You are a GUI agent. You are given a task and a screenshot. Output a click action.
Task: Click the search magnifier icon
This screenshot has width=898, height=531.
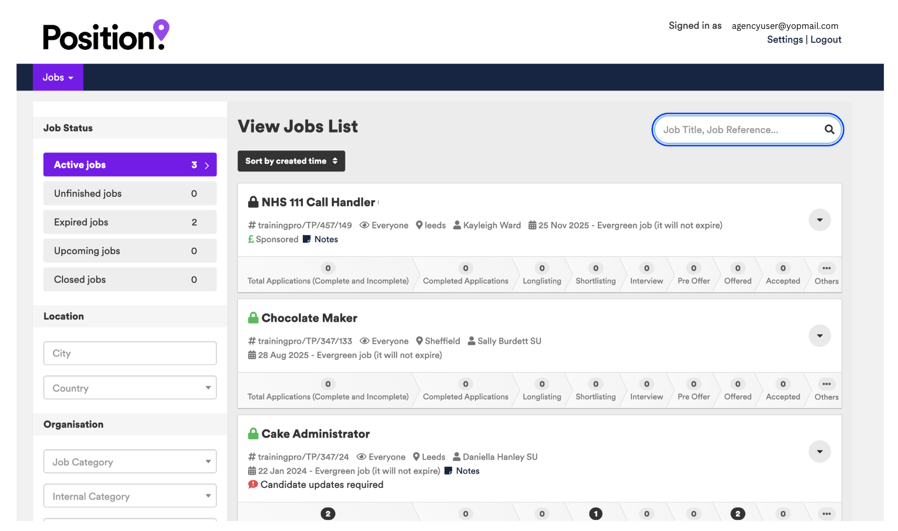point(829,130)
